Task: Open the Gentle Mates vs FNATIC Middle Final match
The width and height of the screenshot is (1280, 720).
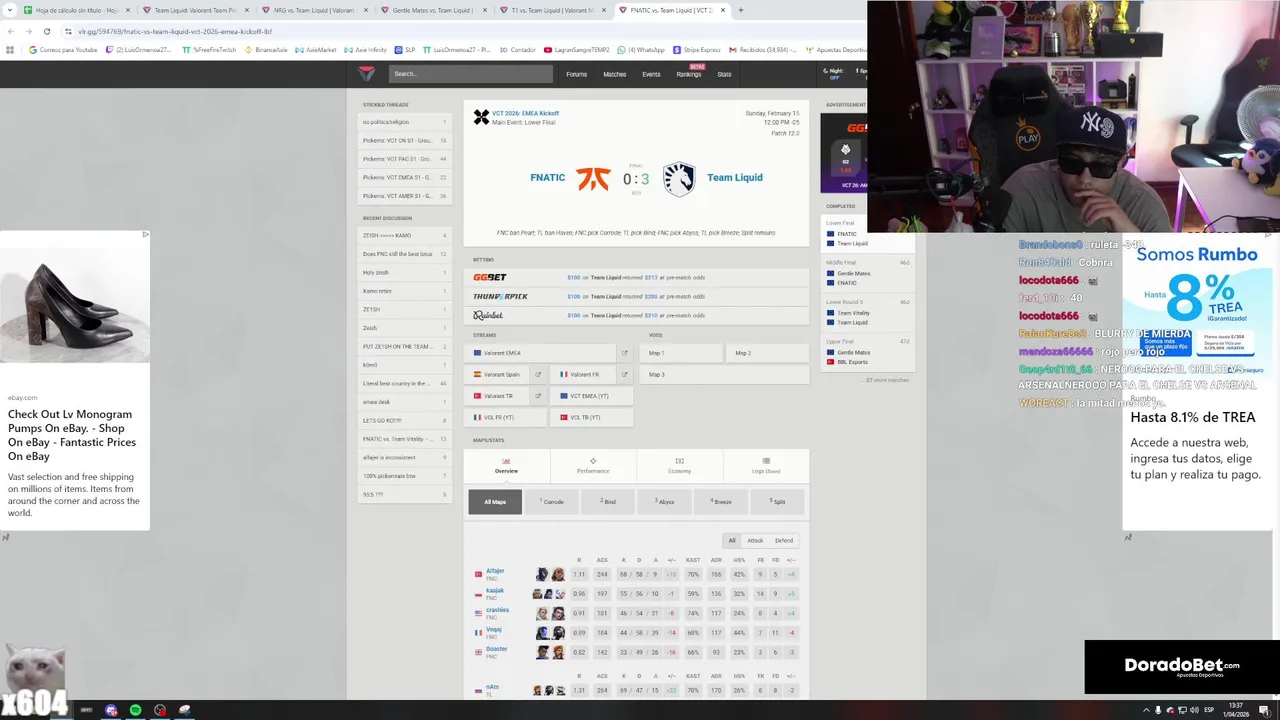Action: coord(868,273)
